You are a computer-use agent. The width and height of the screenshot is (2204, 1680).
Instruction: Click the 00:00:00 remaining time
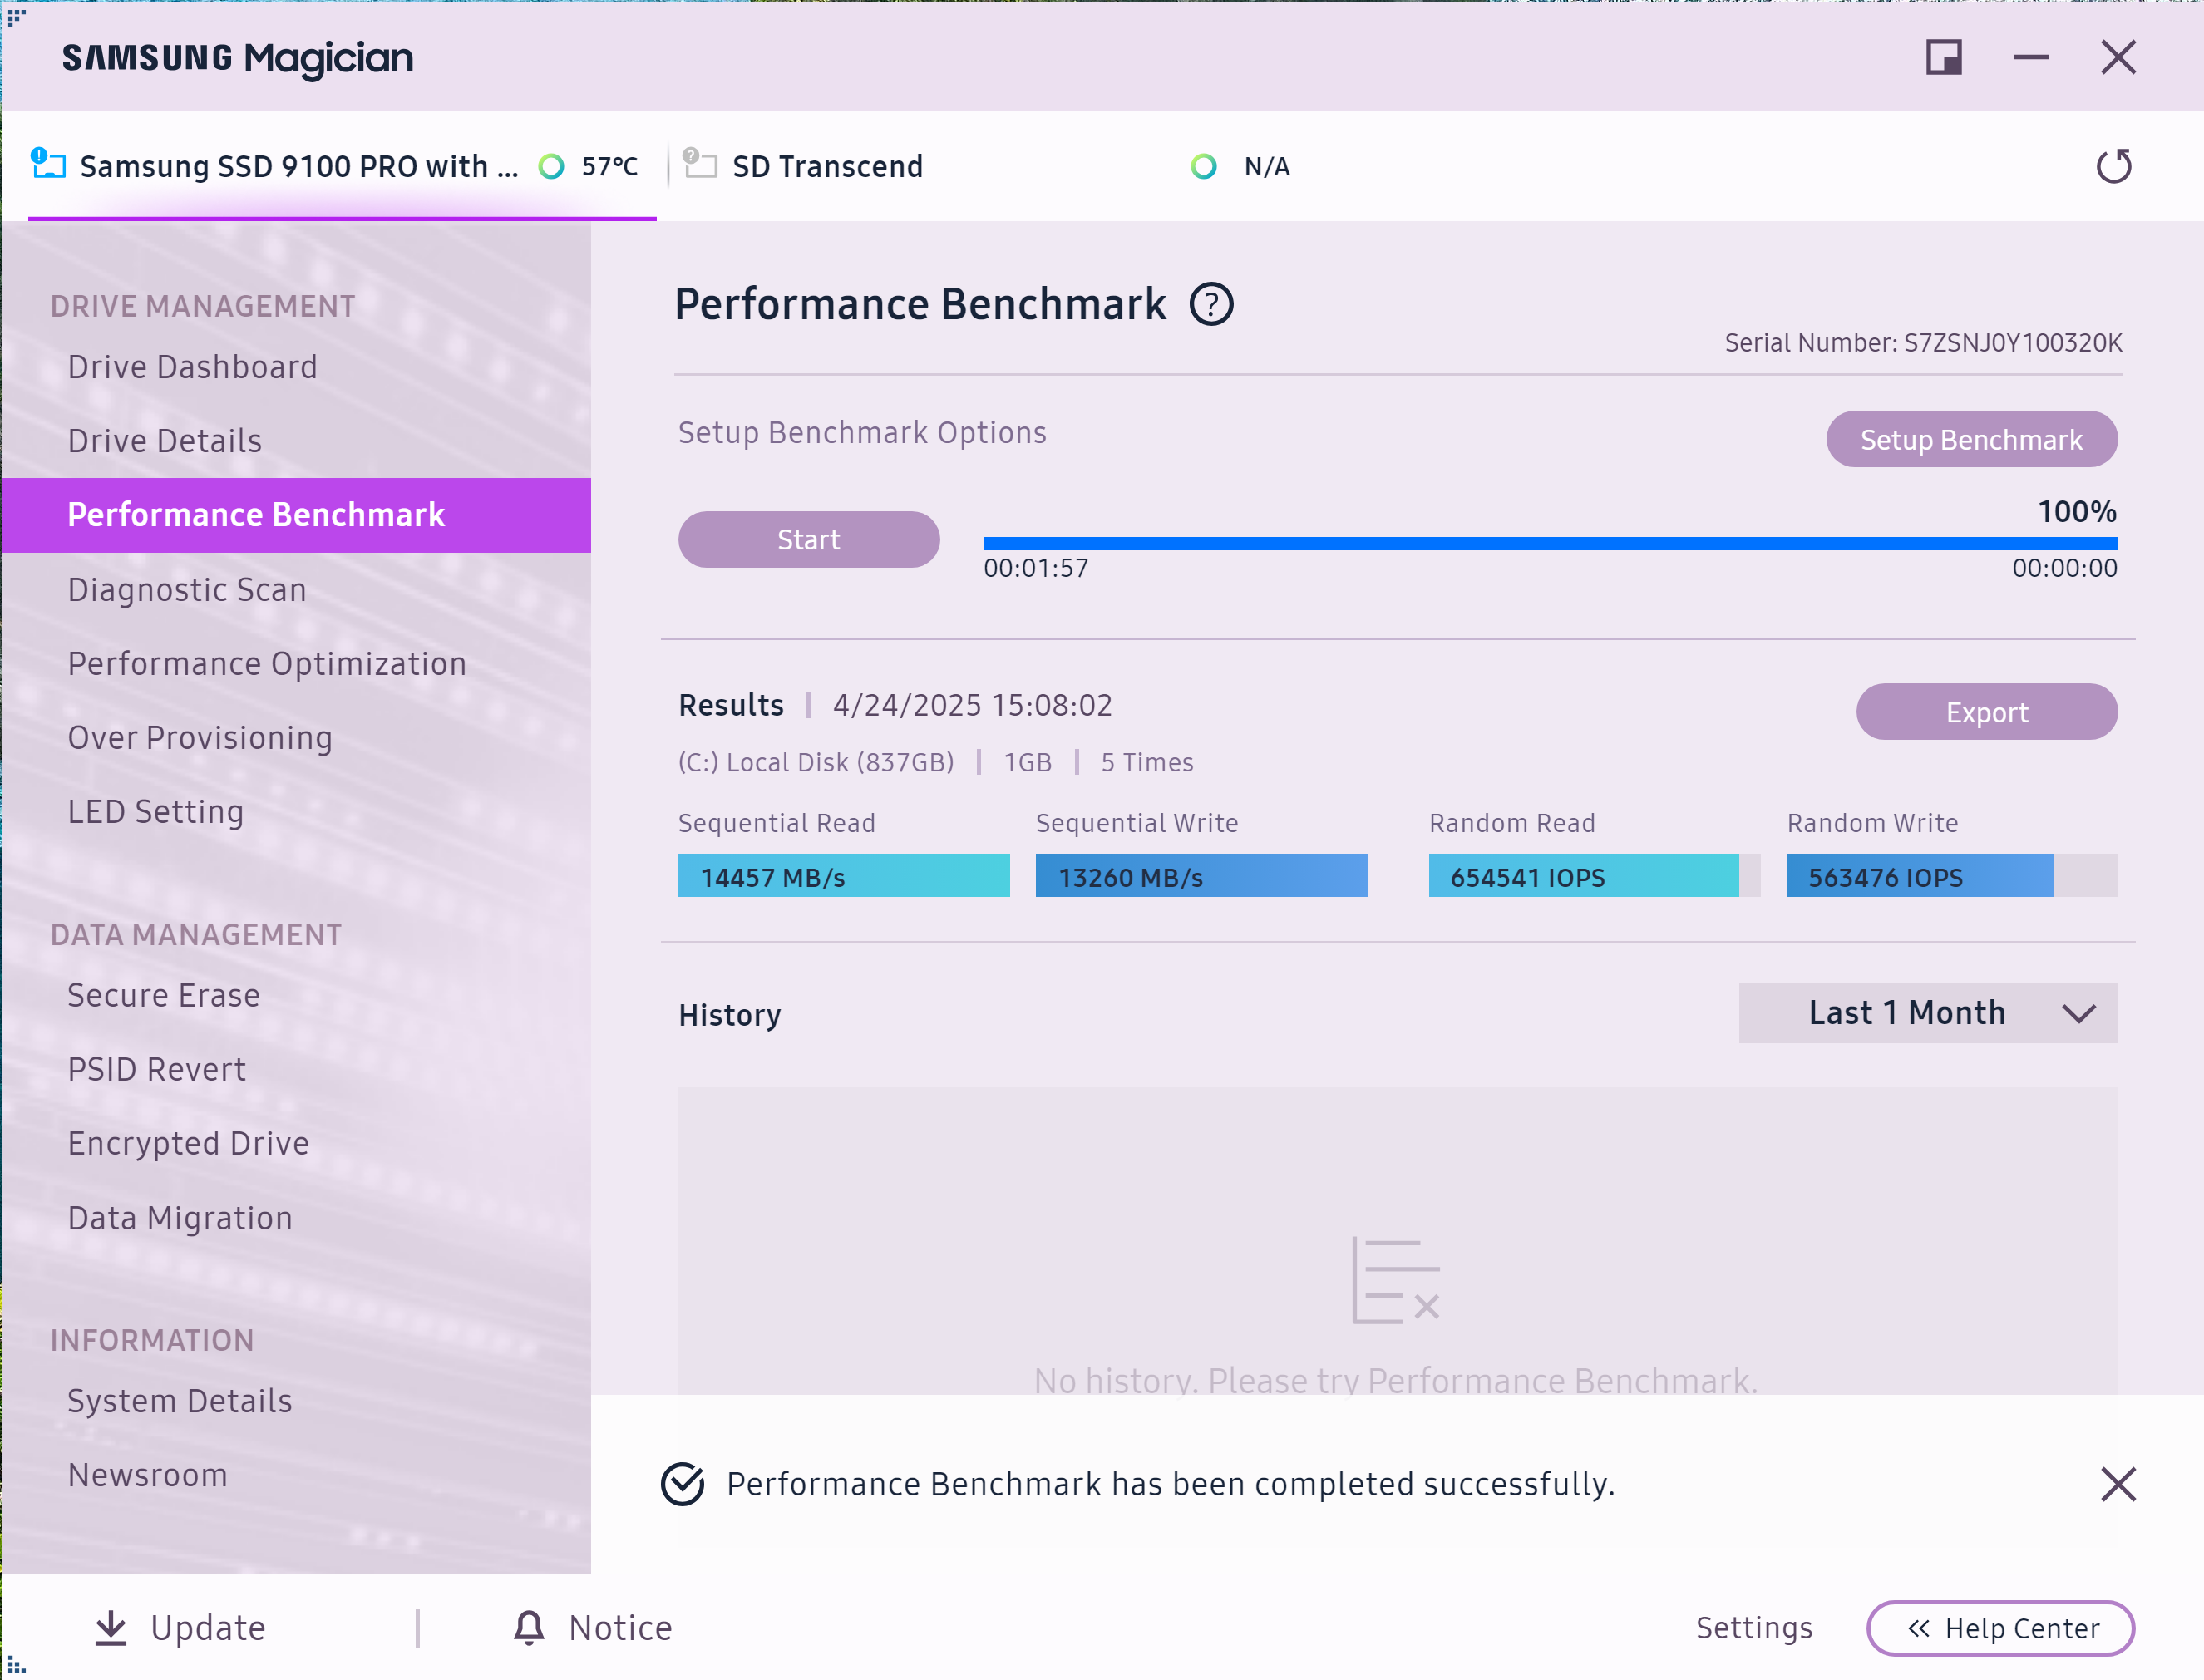click(x=2064, y=569)
